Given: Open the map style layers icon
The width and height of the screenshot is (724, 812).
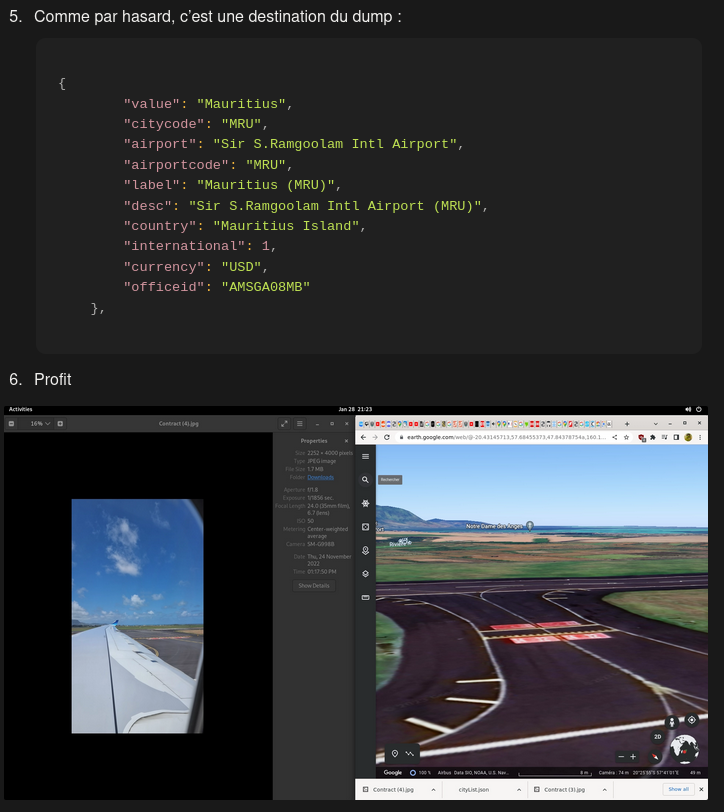Looking at the screenshot, I should pyautogui.click(x=365, y=573).
